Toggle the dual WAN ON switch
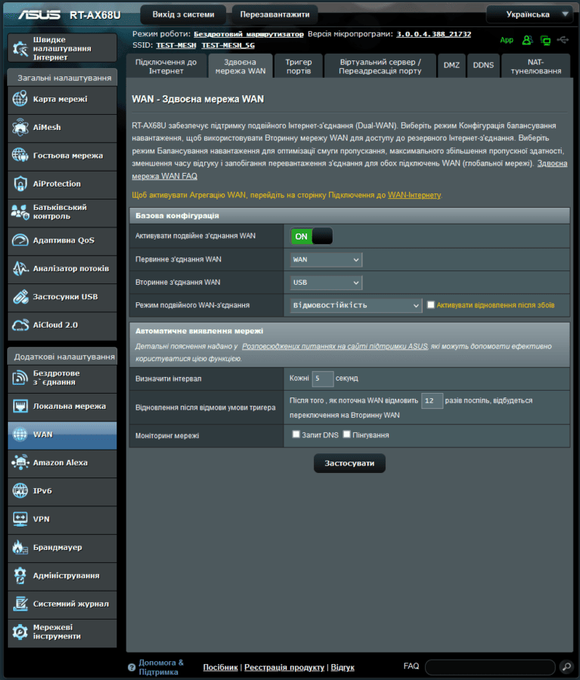 311,236
